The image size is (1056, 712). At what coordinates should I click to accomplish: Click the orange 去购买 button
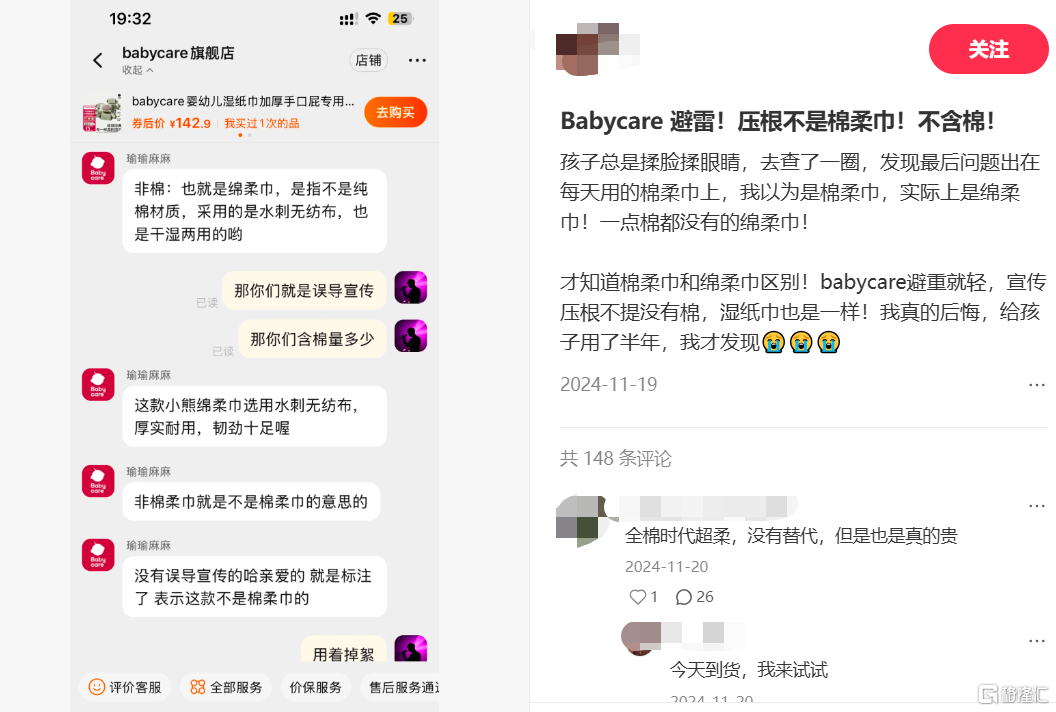click(x=395, y=112)
